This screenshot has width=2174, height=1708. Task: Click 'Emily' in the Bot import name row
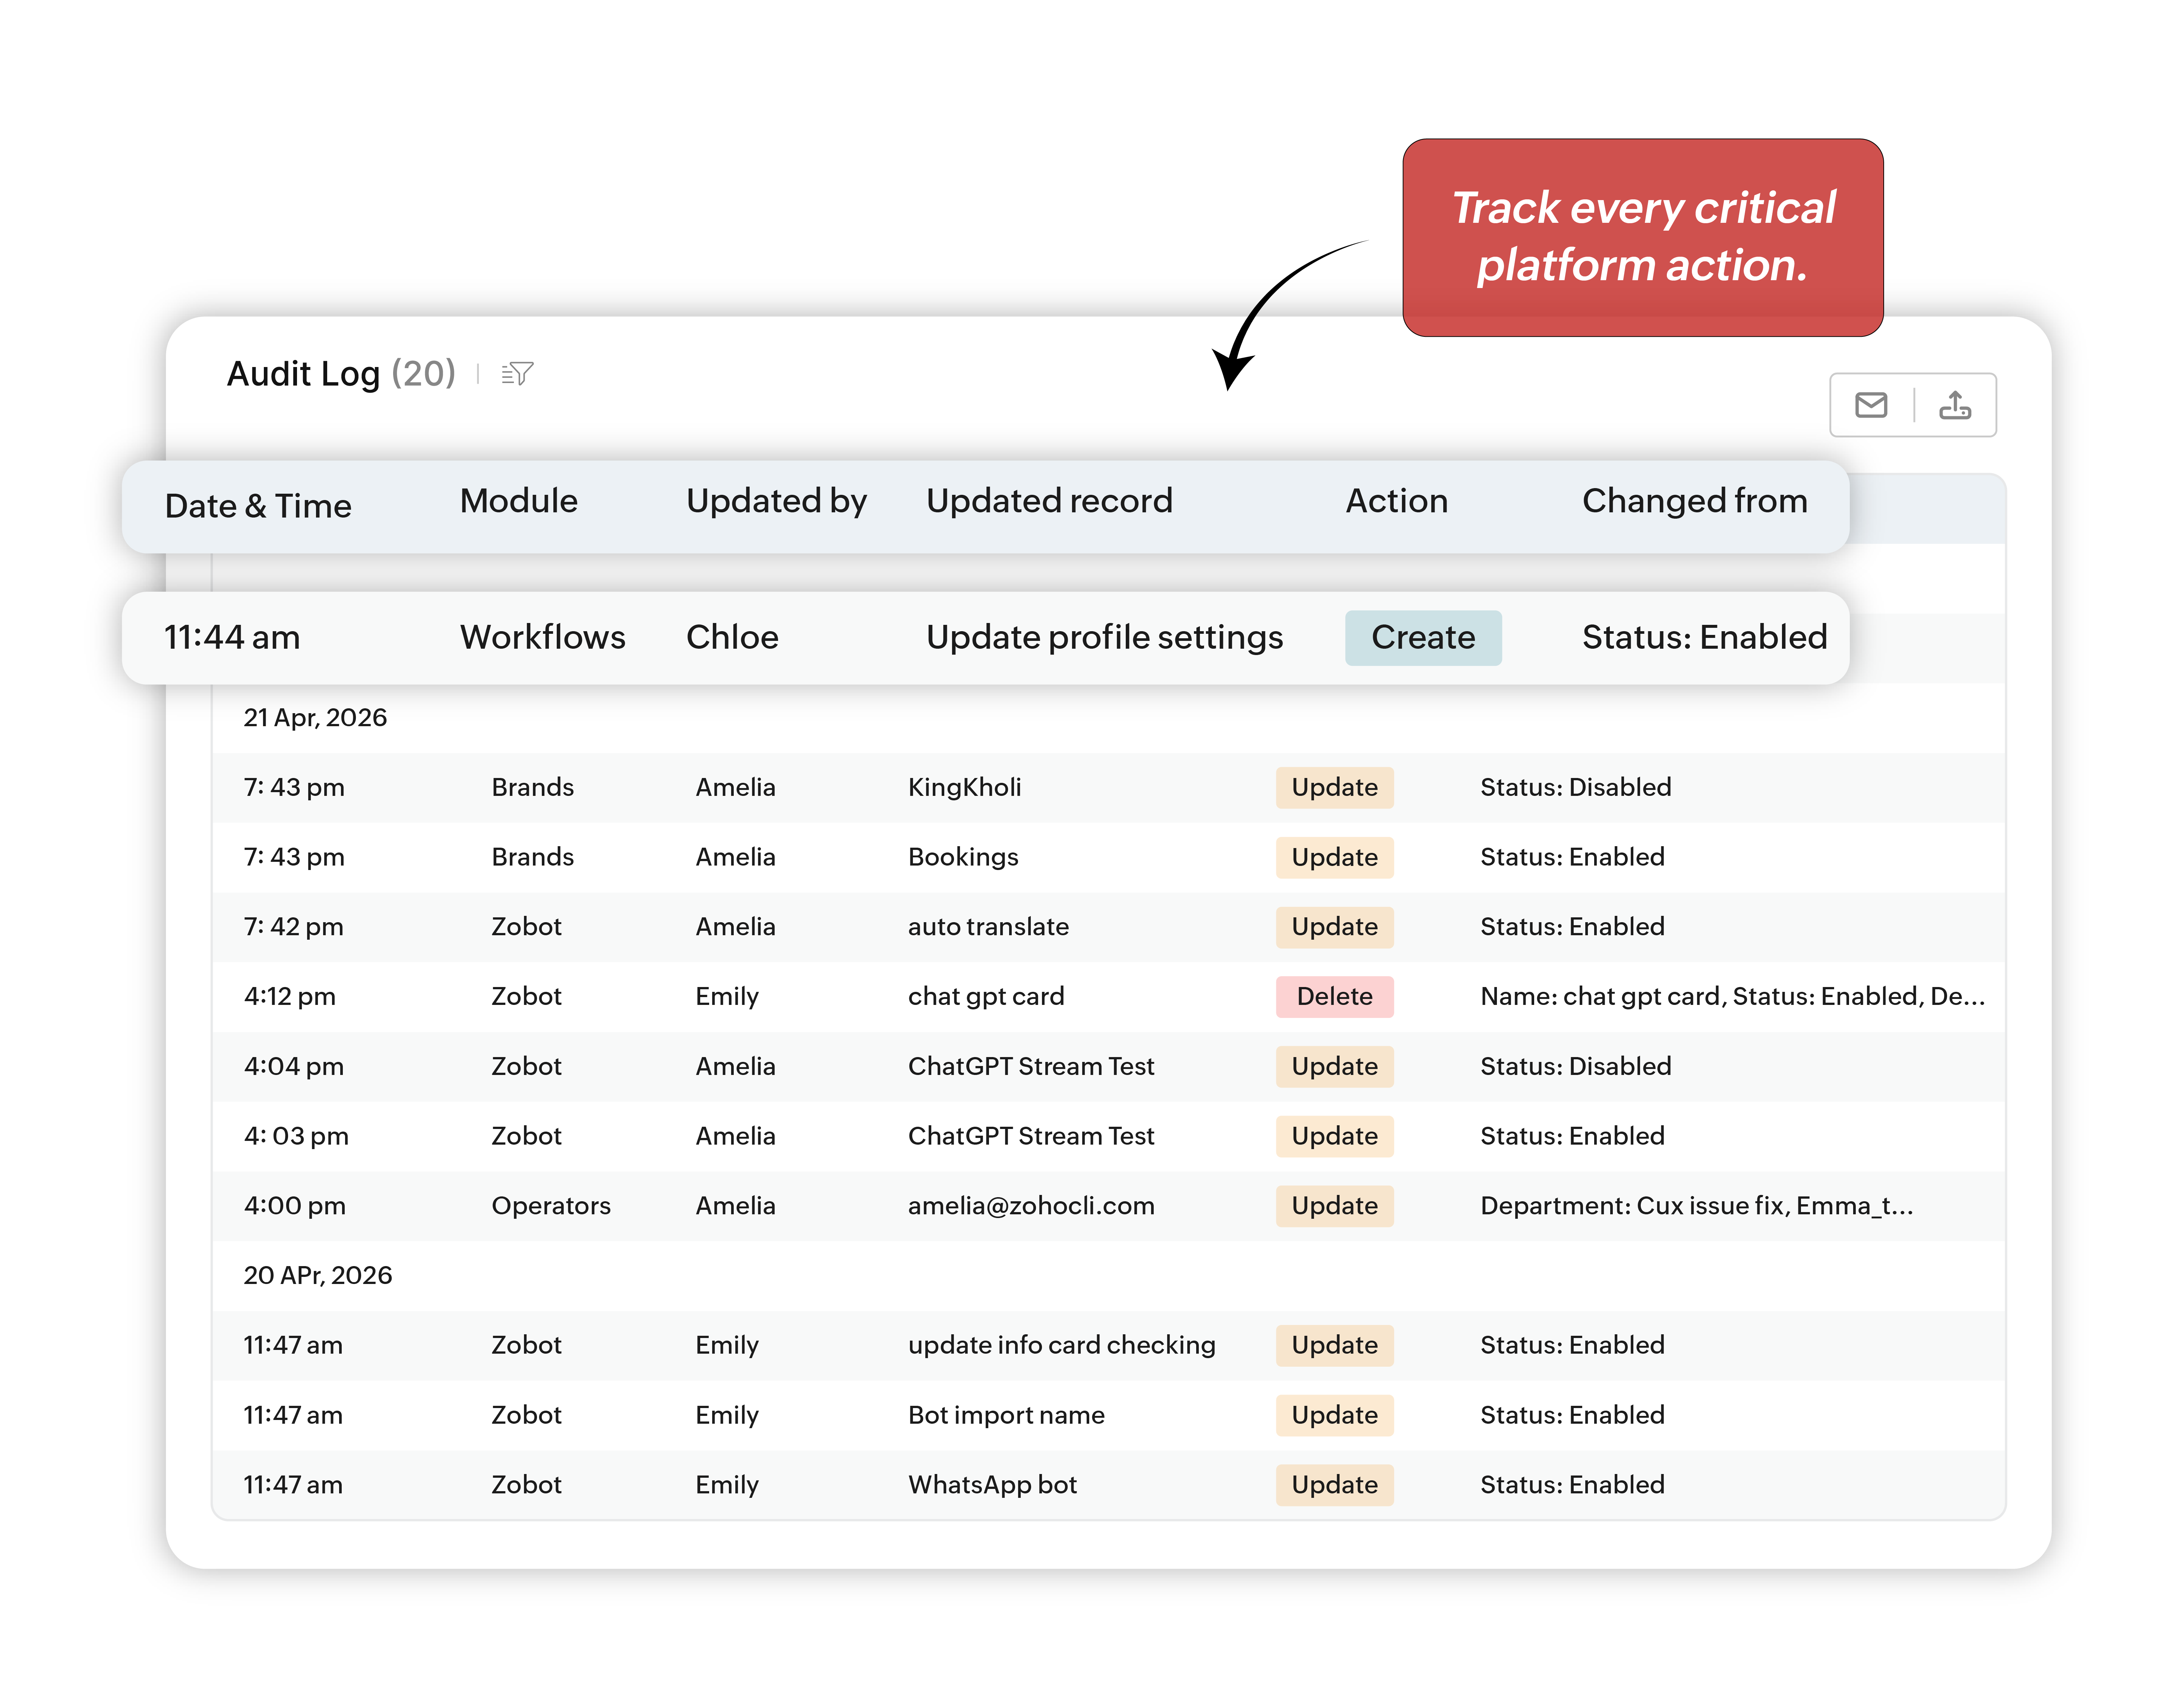coord(727,1416)
